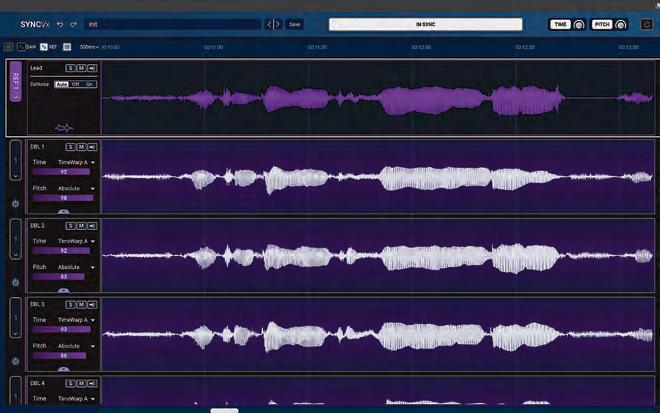Toggle the DBL 1 power icon
The height and width of the screenshot is (413, 660).
point(16,204)
